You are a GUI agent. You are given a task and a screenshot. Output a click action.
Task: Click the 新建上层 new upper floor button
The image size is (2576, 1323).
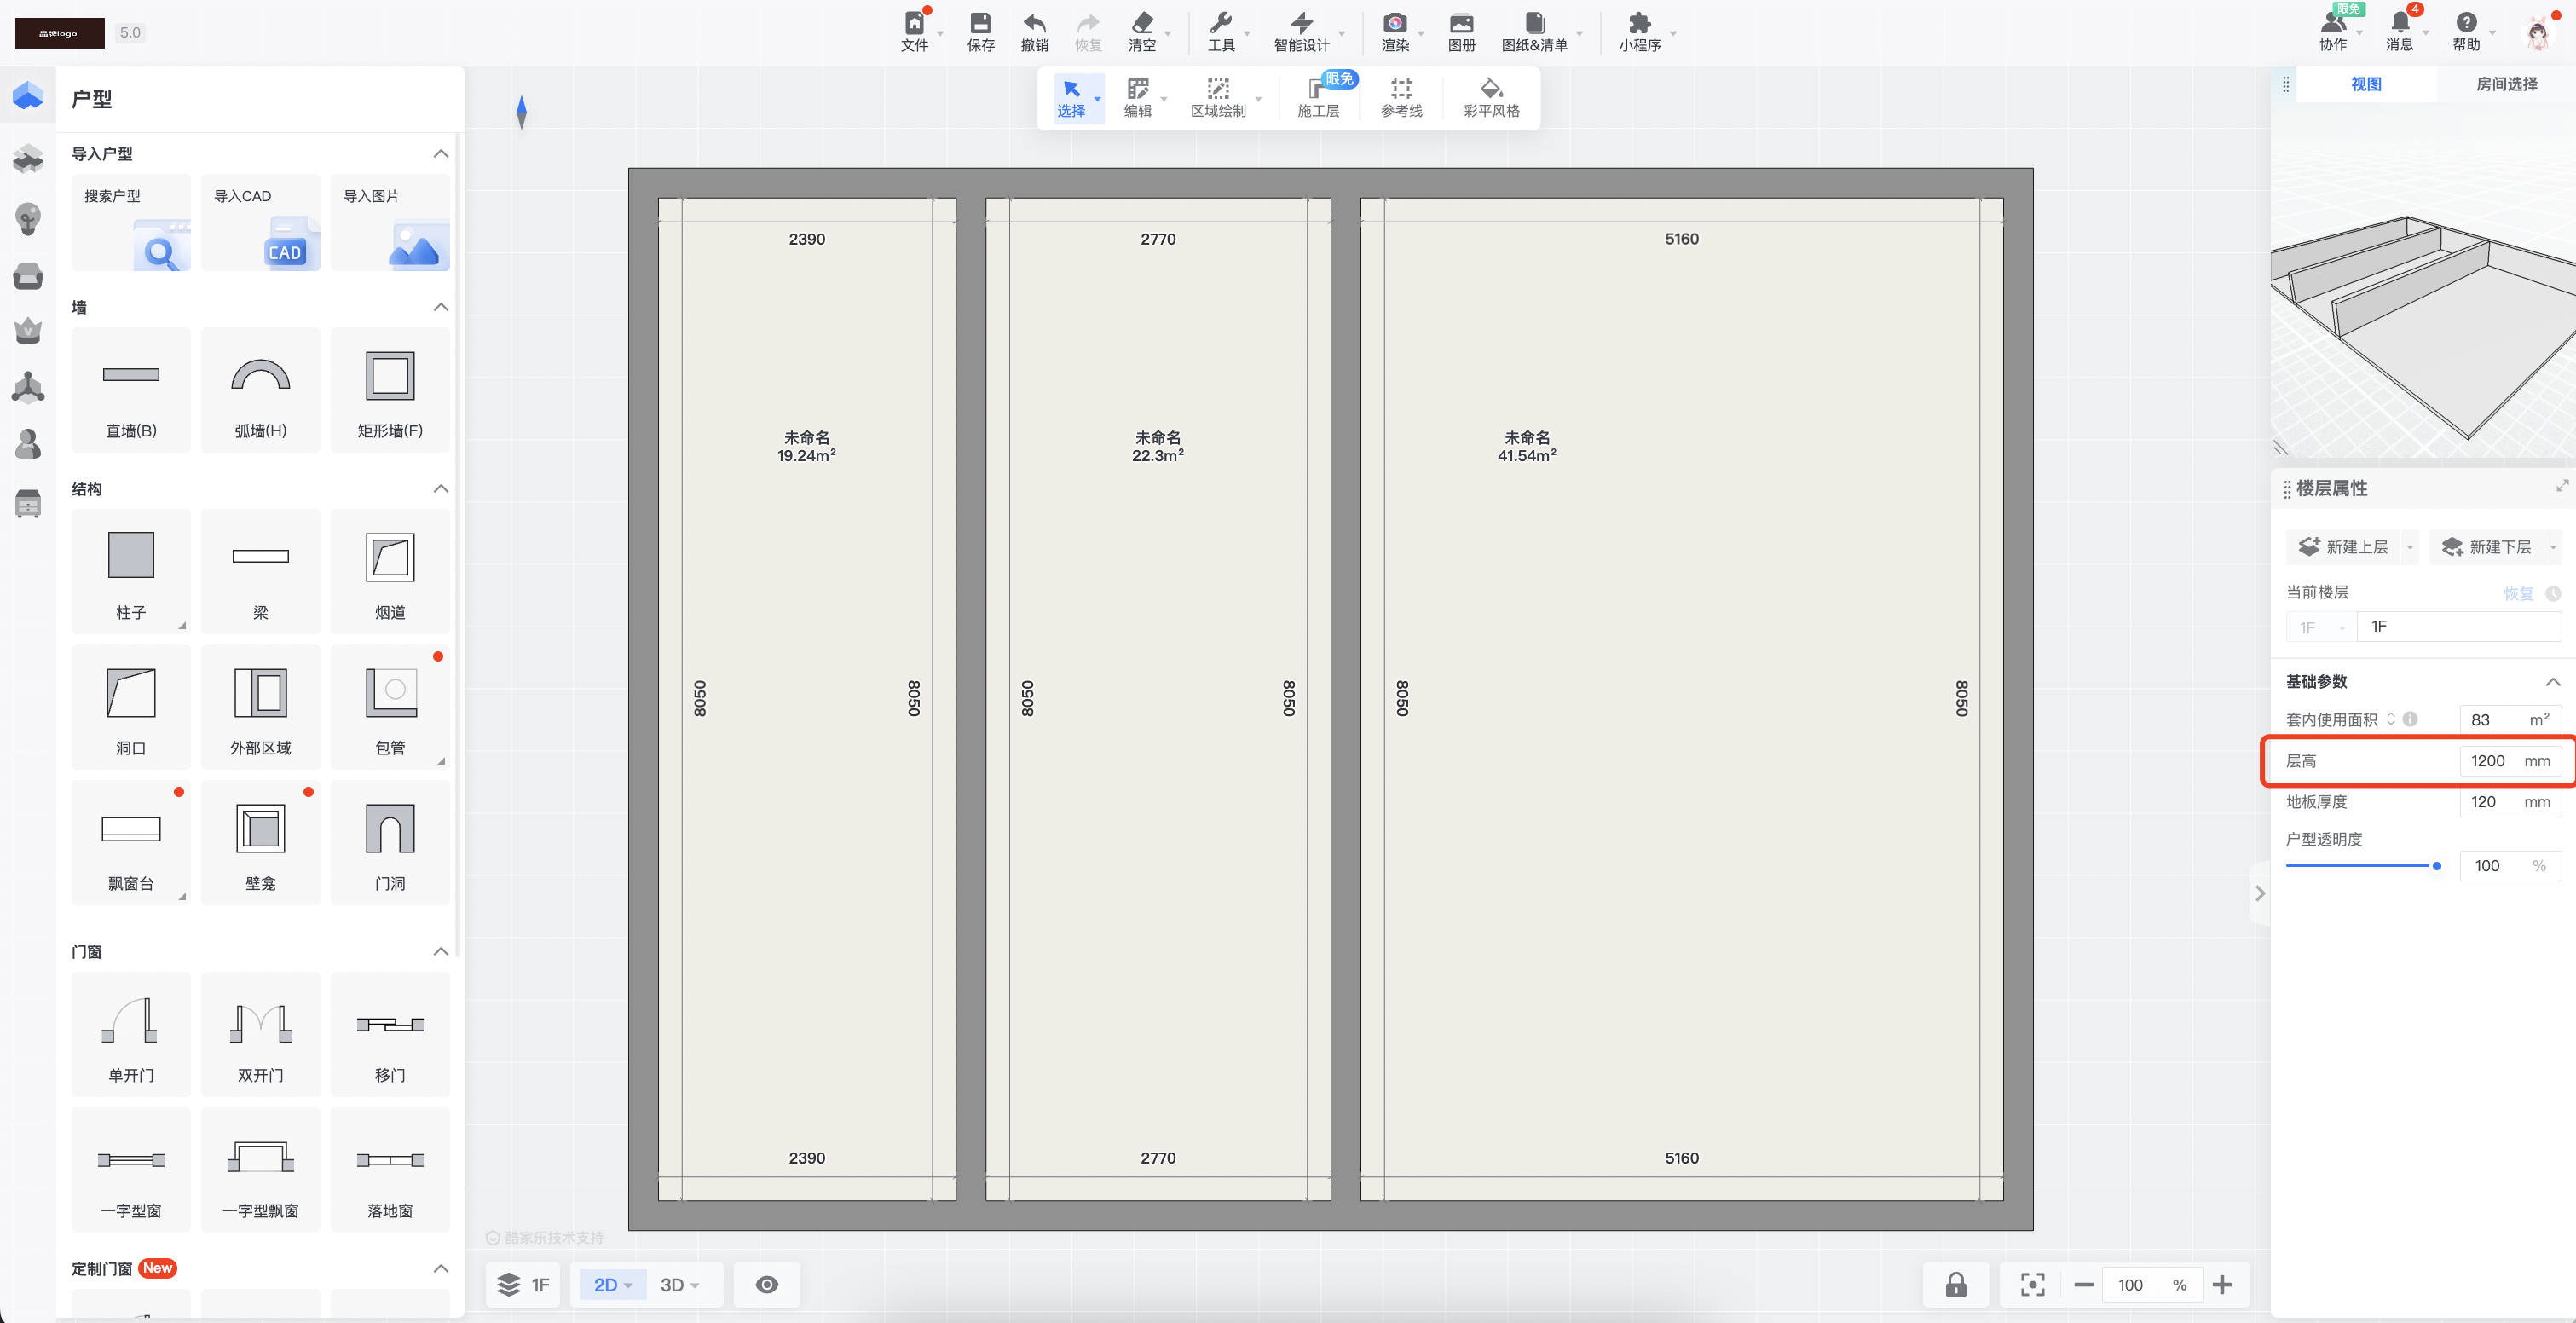pos(2343,547)
